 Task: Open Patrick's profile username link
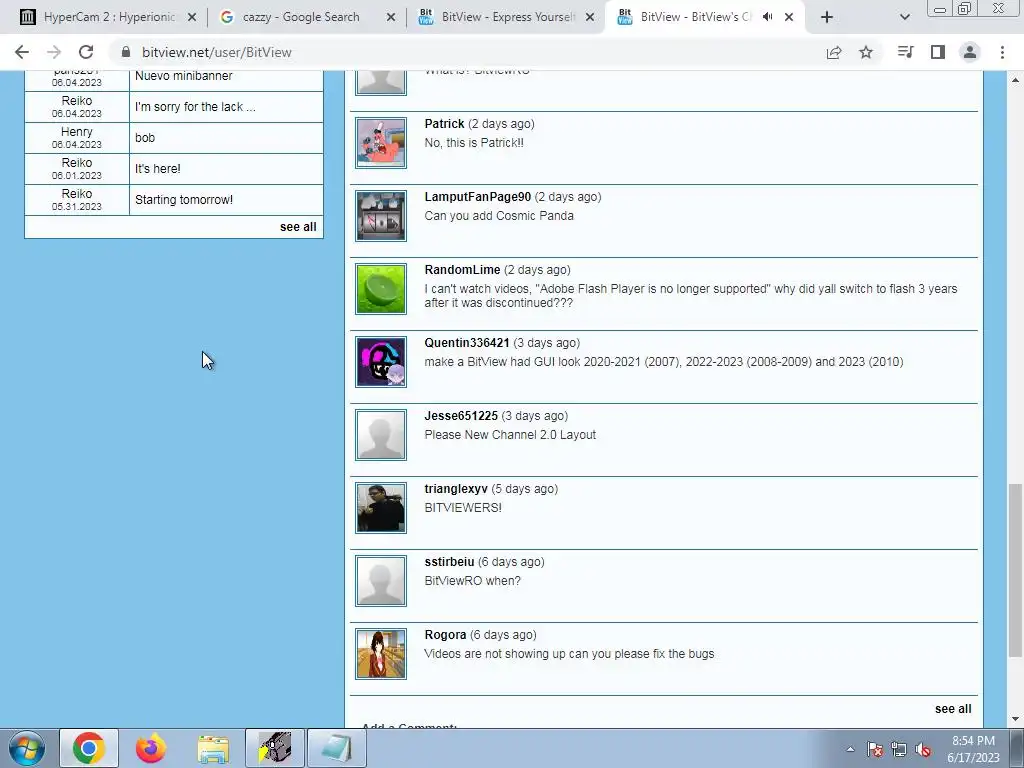[x=444, y=124]
